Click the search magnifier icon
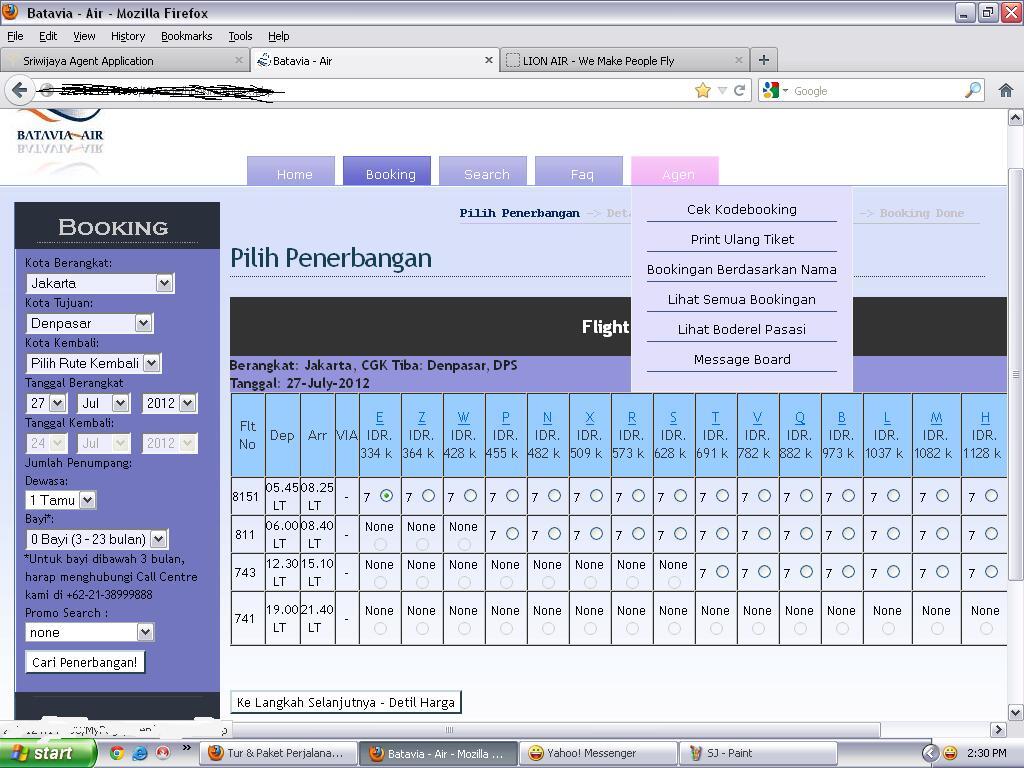This screenshot has height=768, width=1024. [973, 90]
